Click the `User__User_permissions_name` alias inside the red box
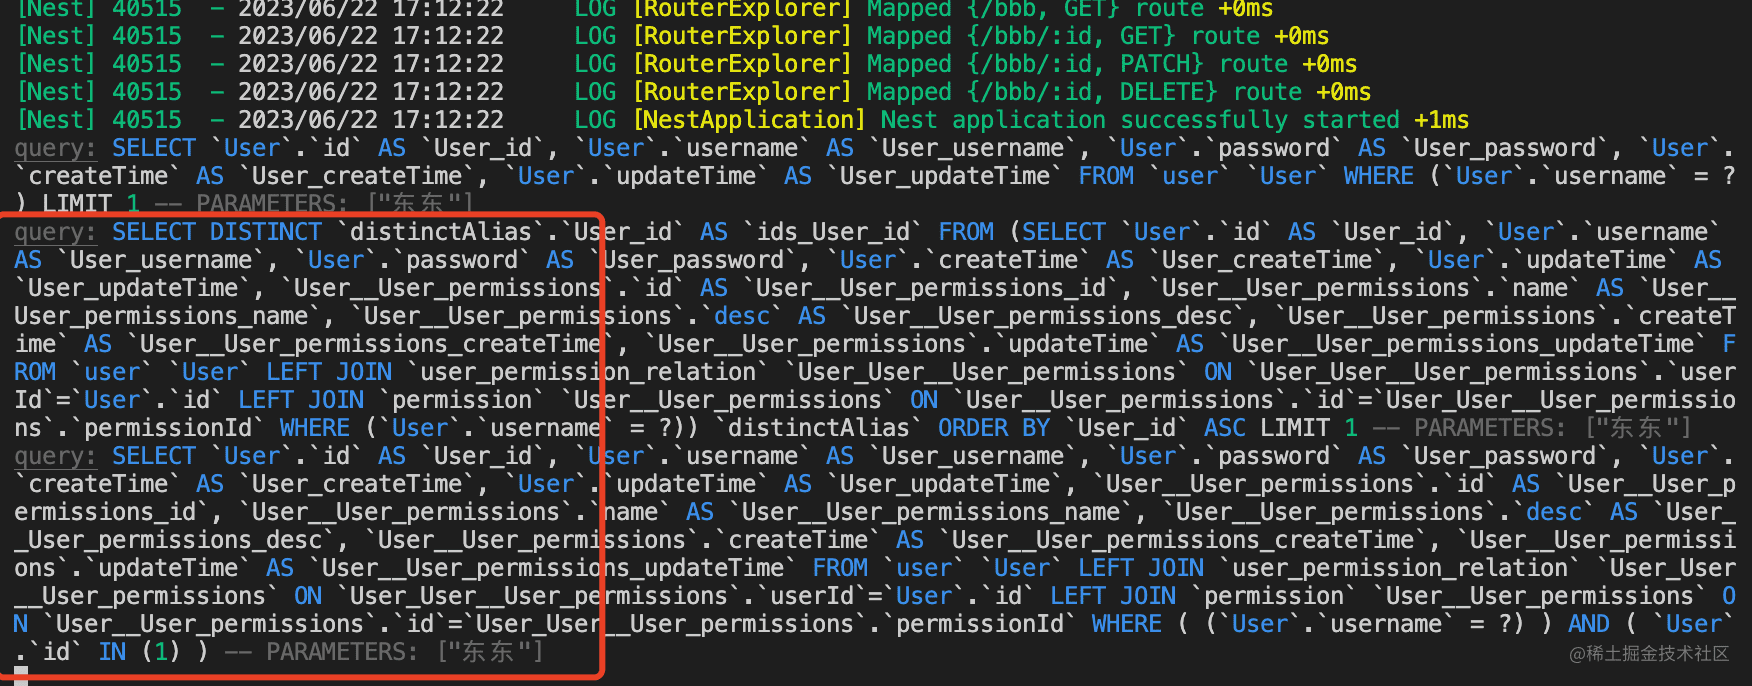 (x=161, y=316)
